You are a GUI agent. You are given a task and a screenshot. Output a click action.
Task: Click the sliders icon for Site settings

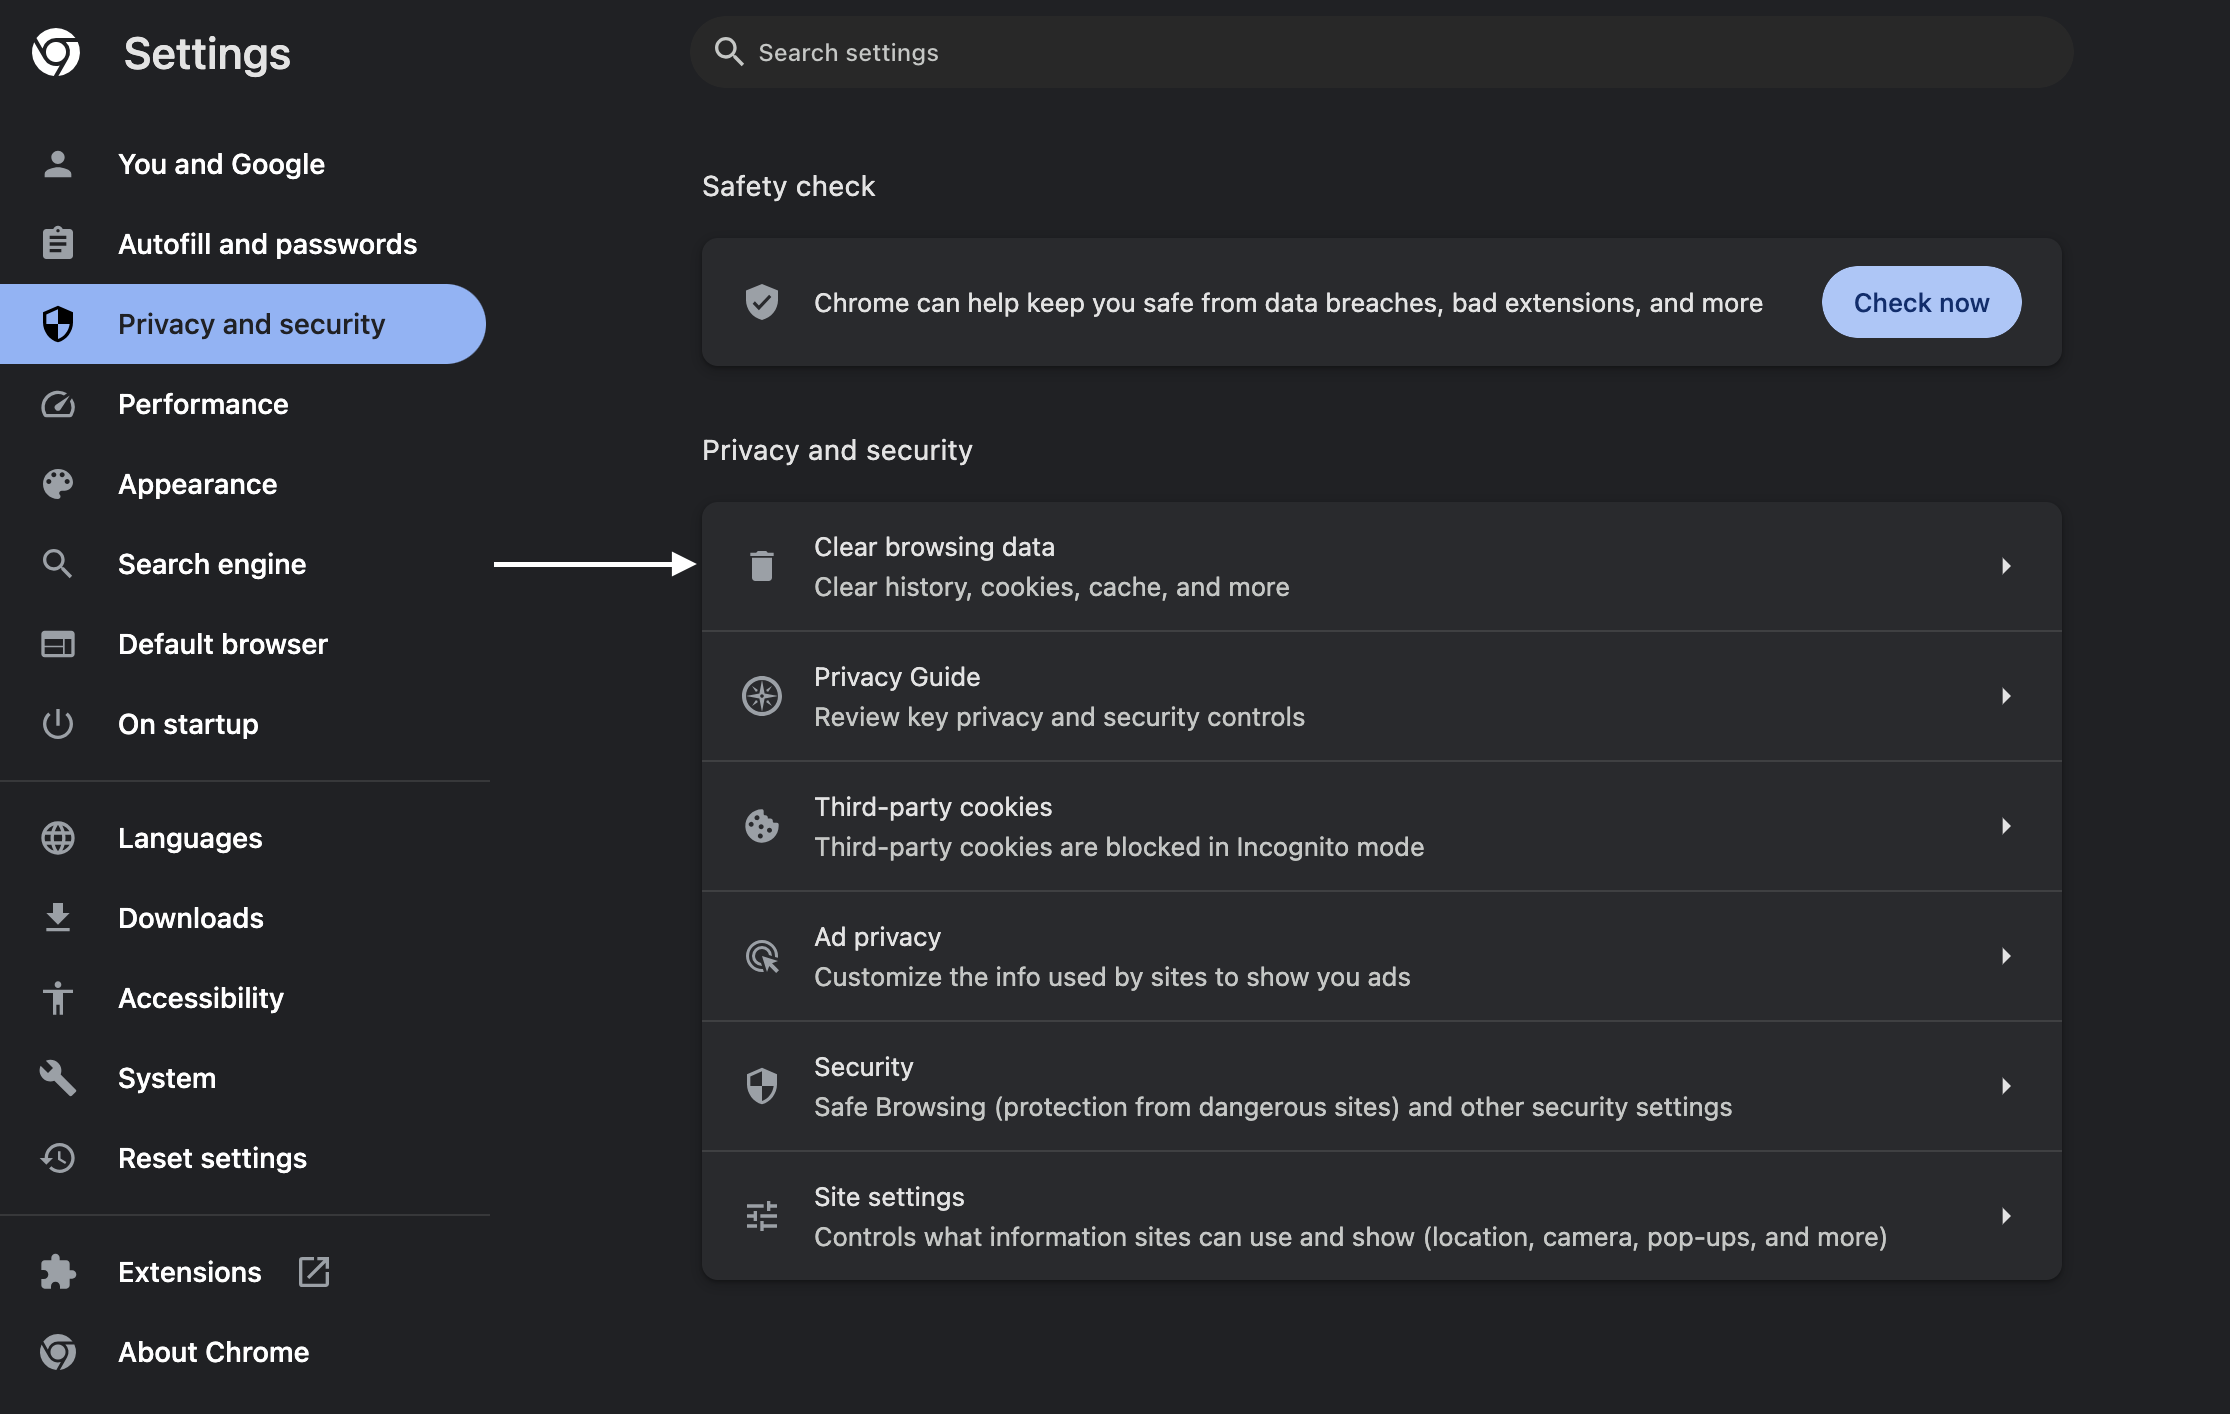tap(762, 1216)
